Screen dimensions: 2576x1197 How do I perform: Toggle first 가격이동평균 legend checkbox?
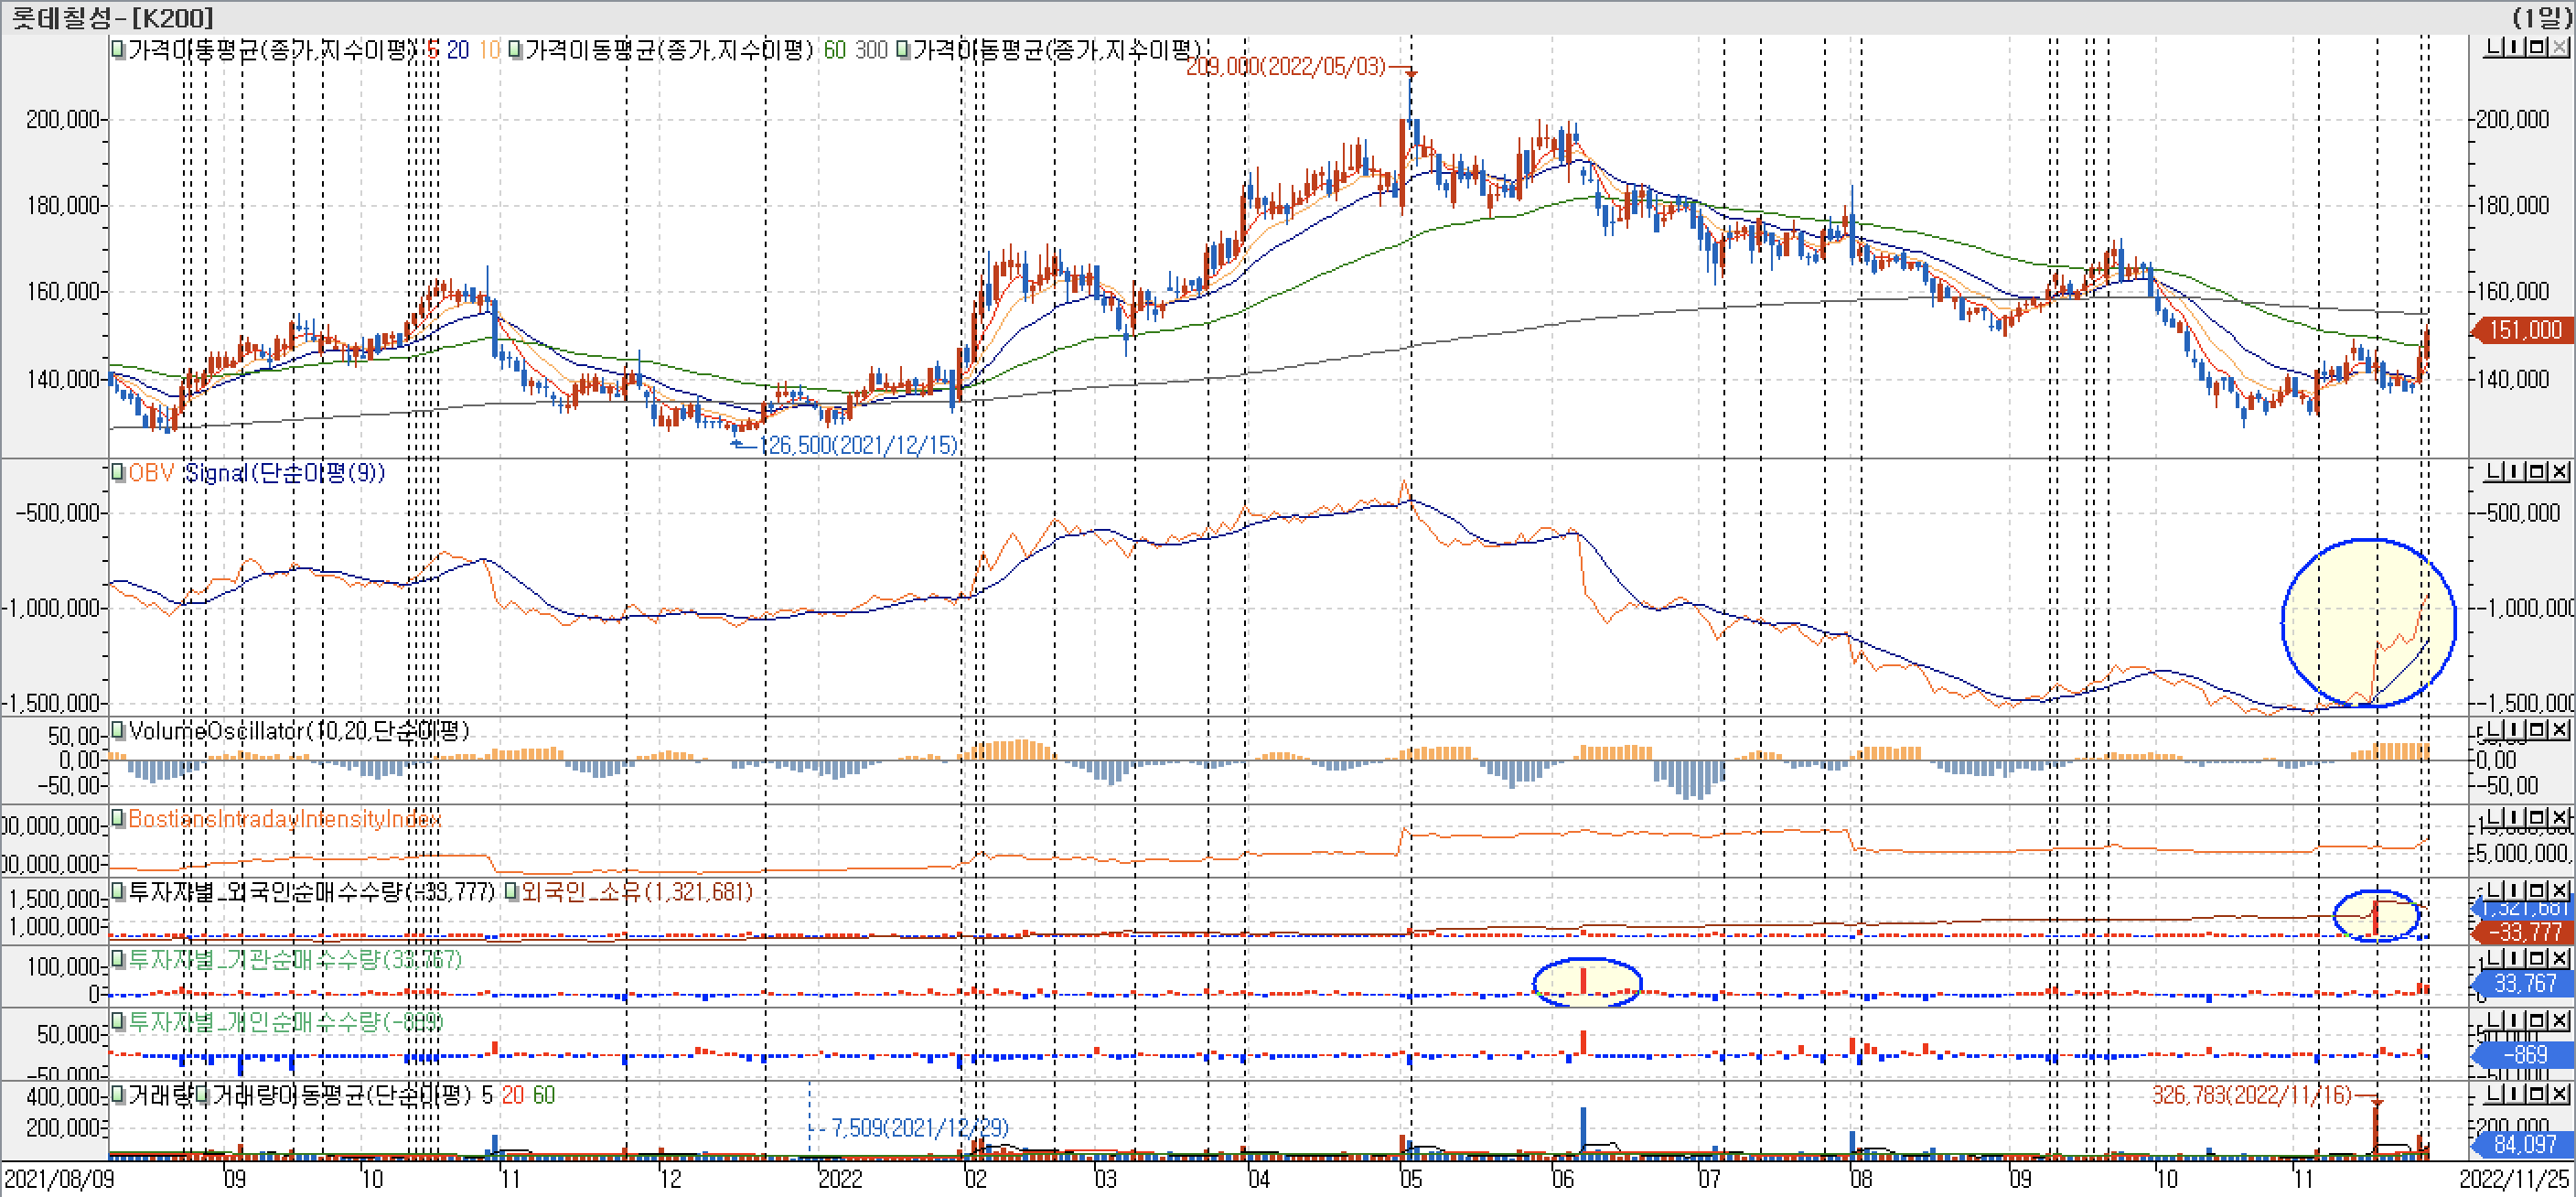coord(118,49)
